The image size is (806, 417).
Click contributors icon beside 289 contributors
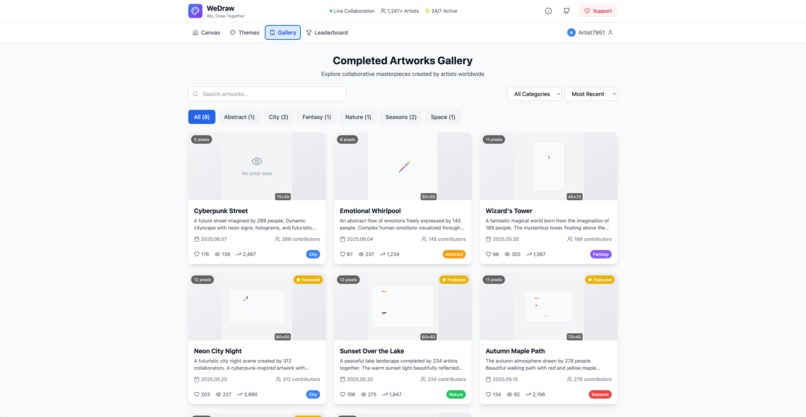click(x=278, y=239)
